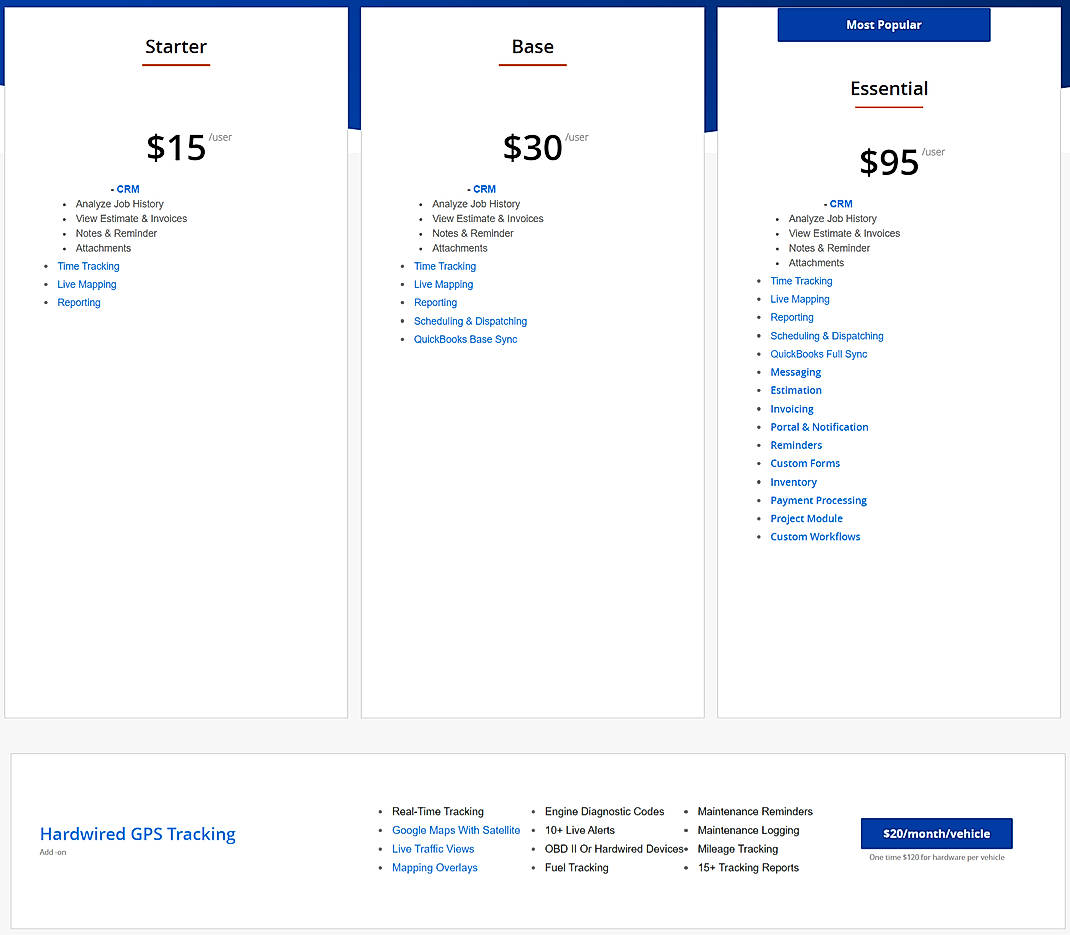Click the Maintenance Logging text
Image resolution: width=1070 pixels, height=935 pixels.
(748, 831)
